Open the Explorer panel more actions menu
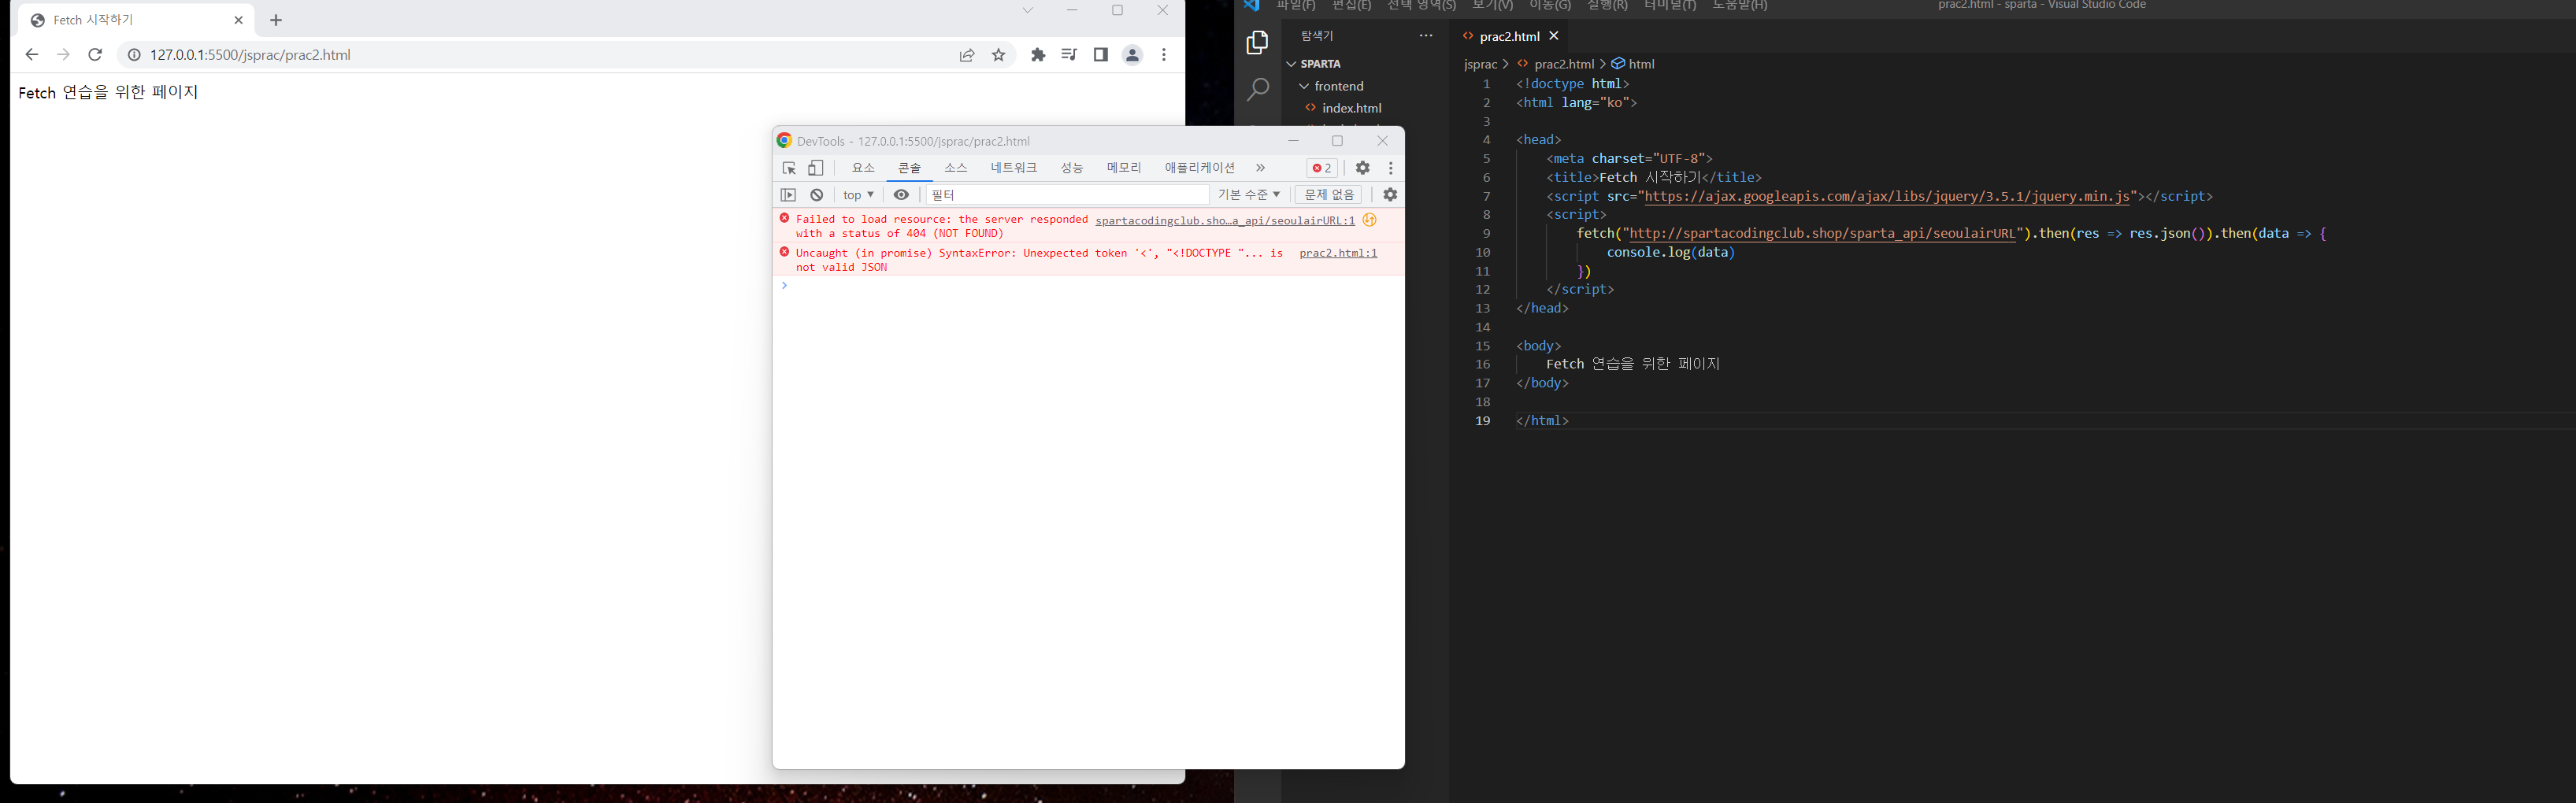2576x803 pixels. pyautogui.click(x=1426, y=36)
